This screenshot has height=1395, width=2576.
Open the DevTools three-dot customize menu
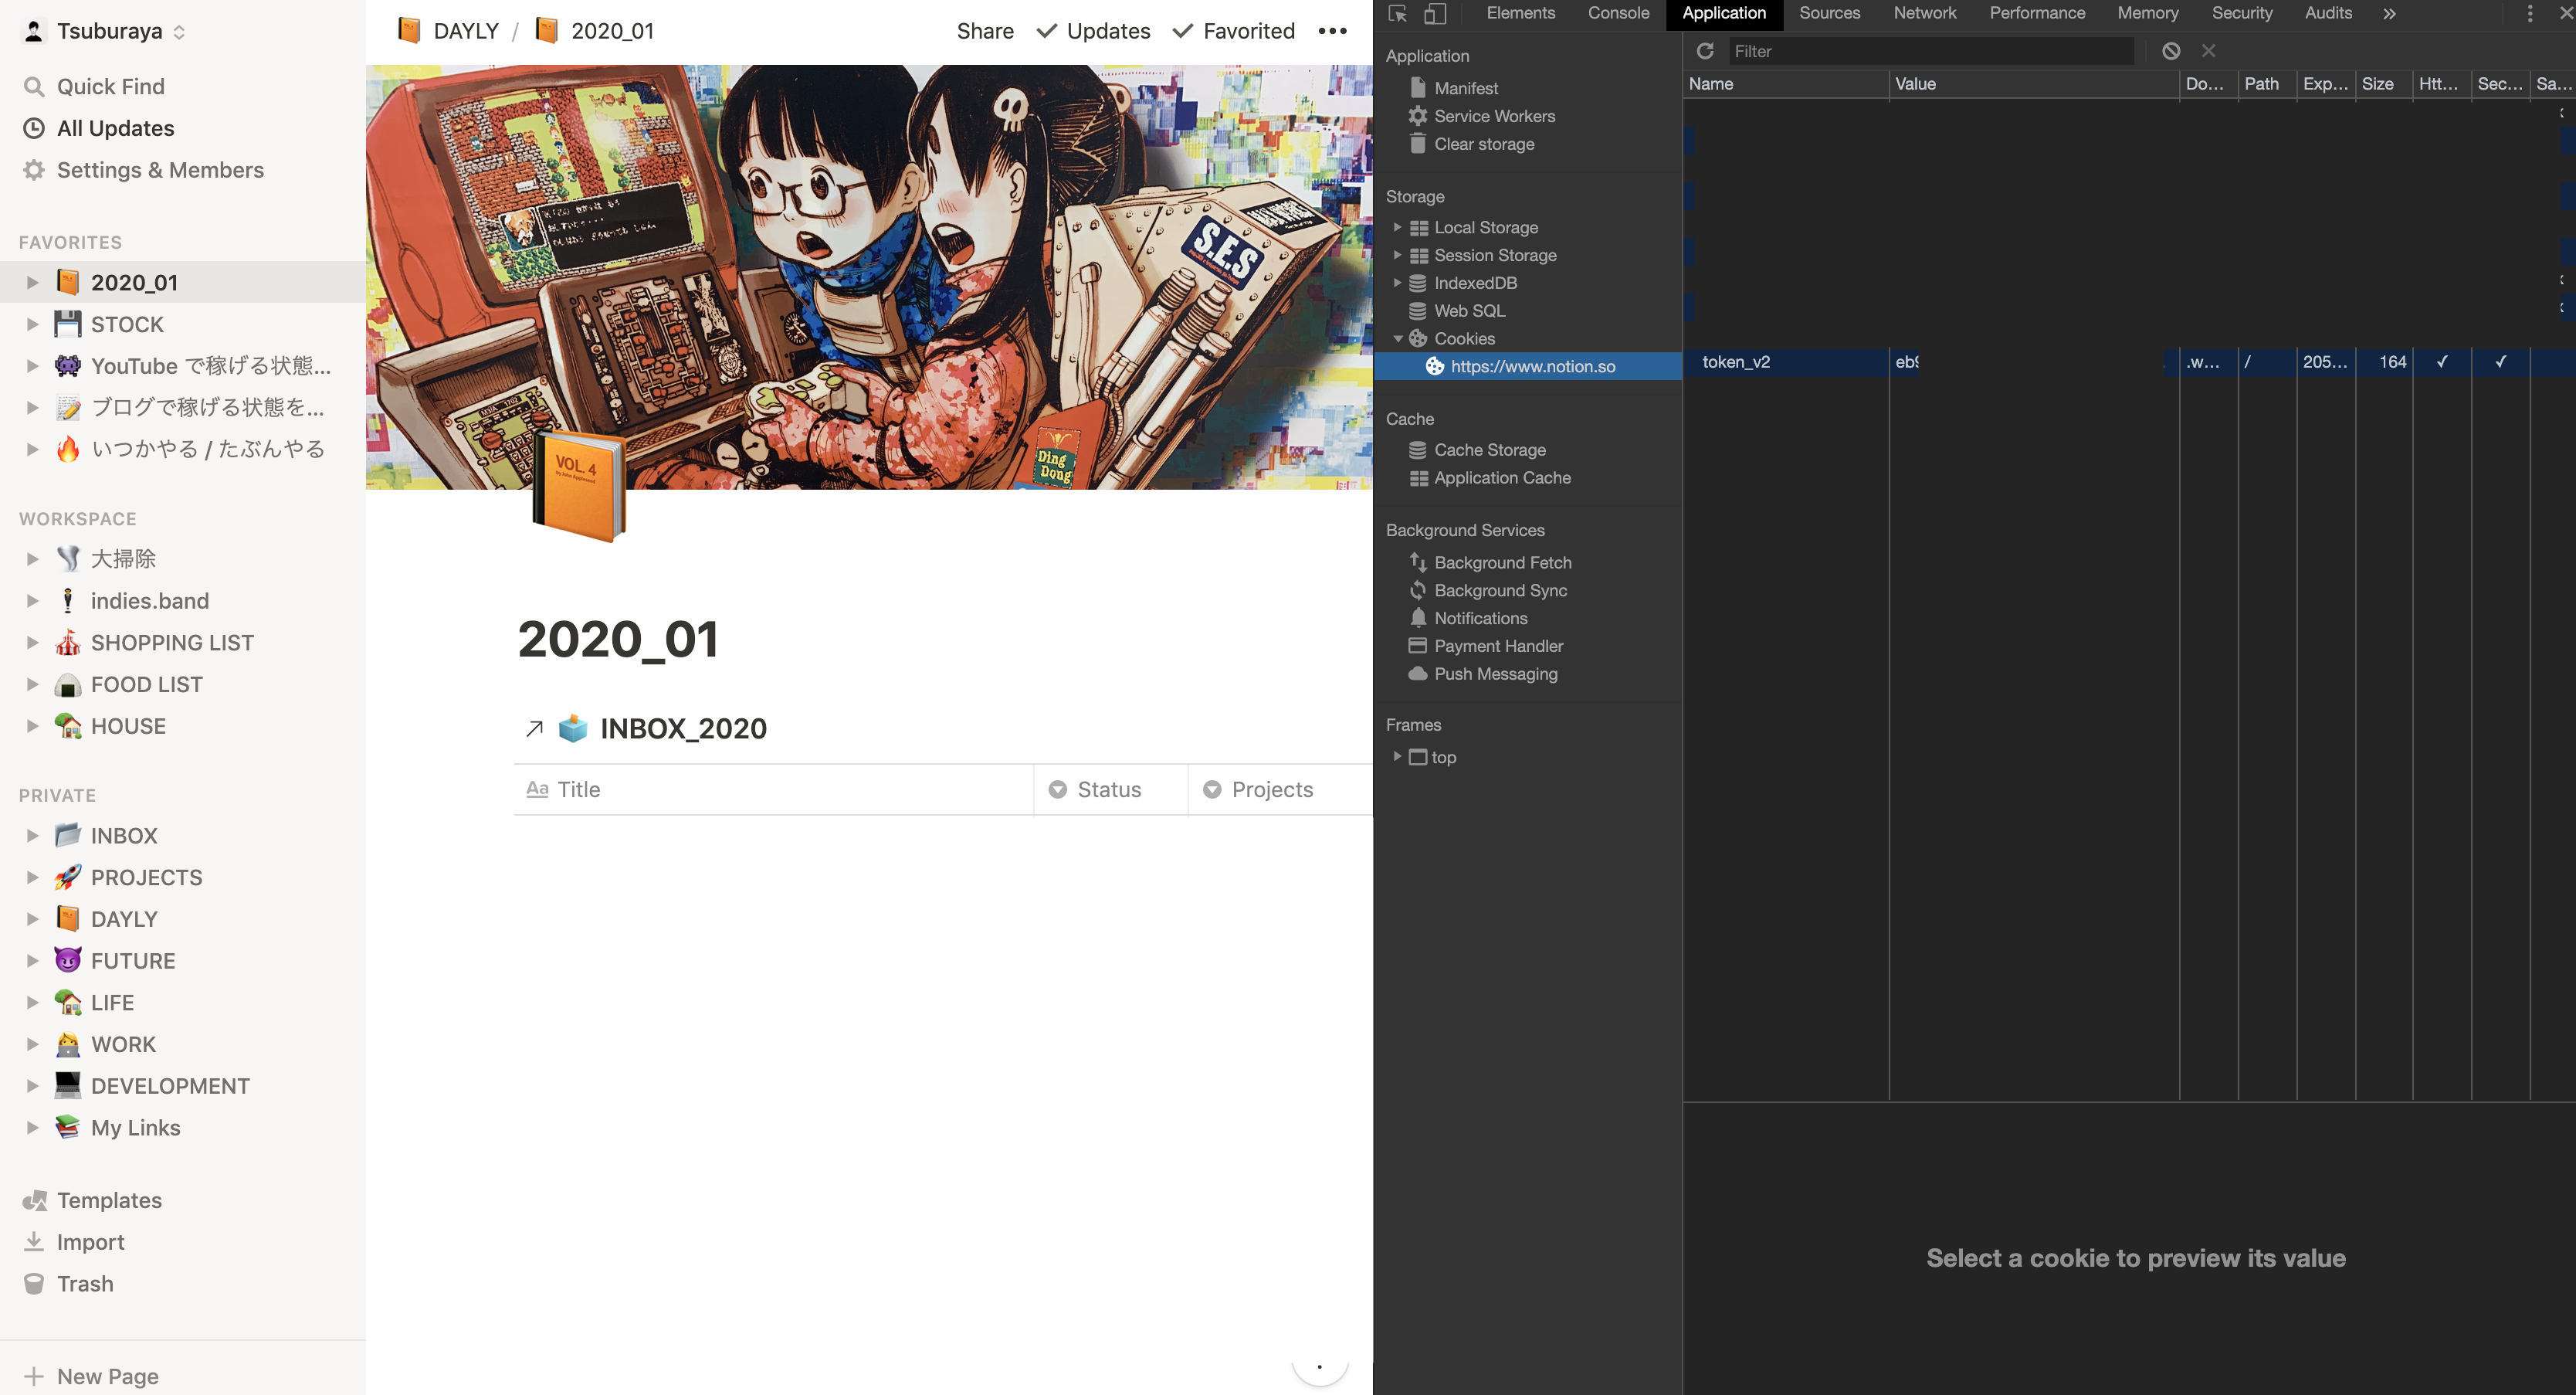click(2529, 14)
